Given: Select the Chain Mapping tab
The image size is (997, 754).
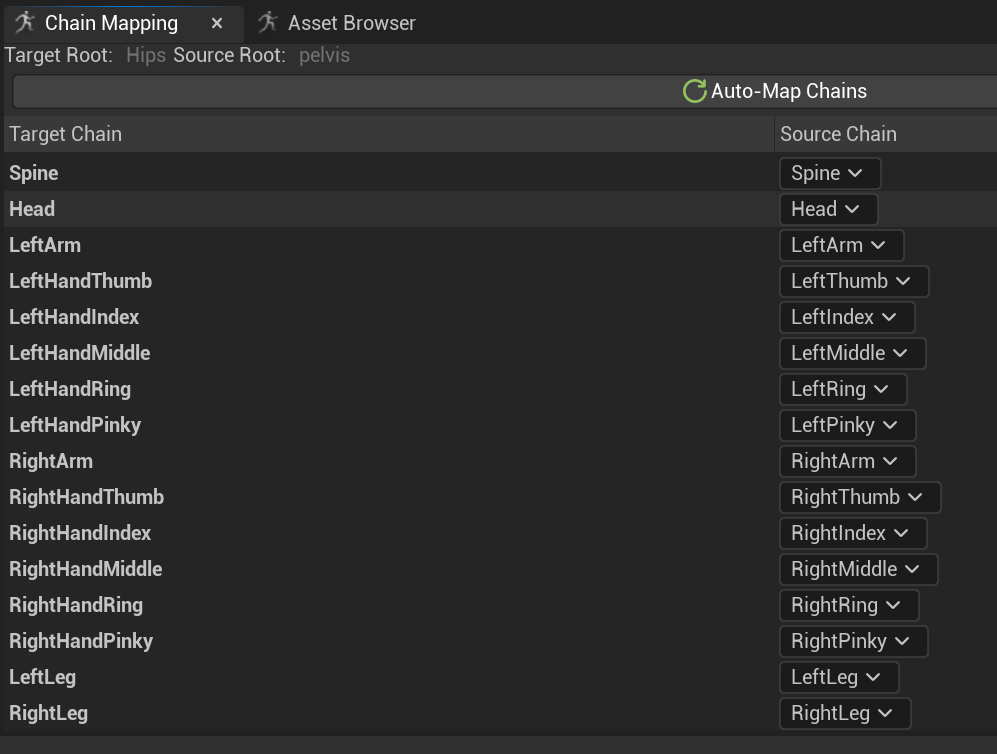Looking at the screenshot, I should click(x=110, y=23).
